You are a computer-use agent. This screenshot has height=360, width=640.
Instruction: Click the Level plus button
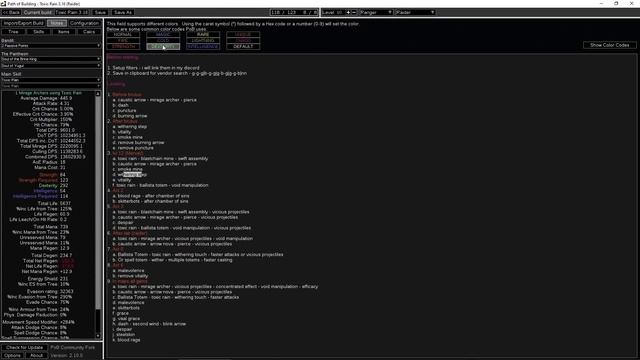coord(348,12)
